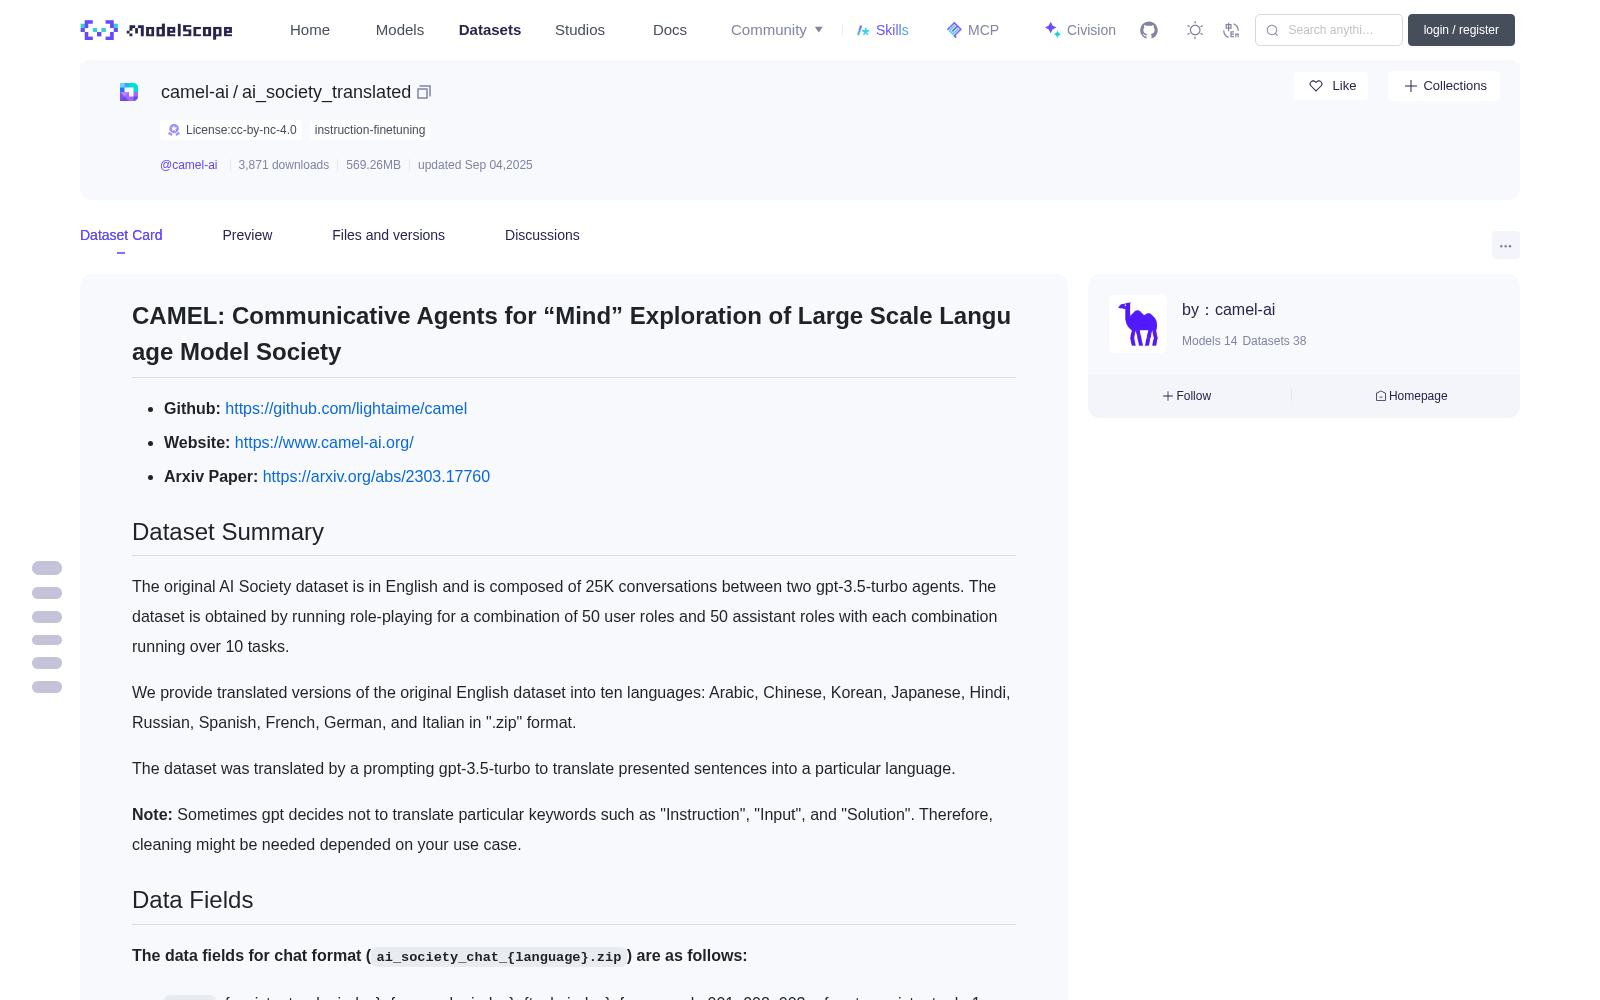Follow the camel-ai organization
This screenshot has width=1600, height=1000.
pyautogui.click(x=1187, y=396)
